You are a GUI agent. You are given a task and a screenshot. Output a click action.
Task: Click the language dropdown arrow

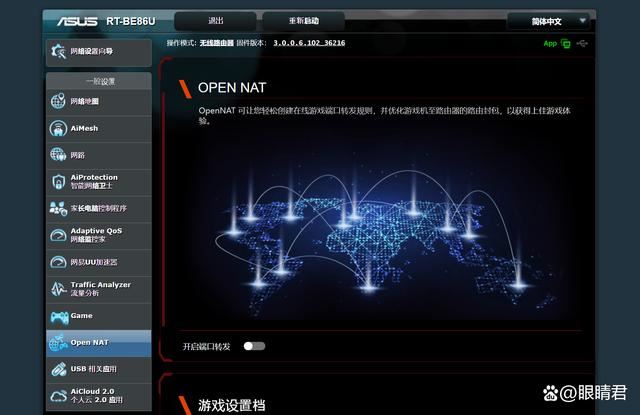pos(582,21)
